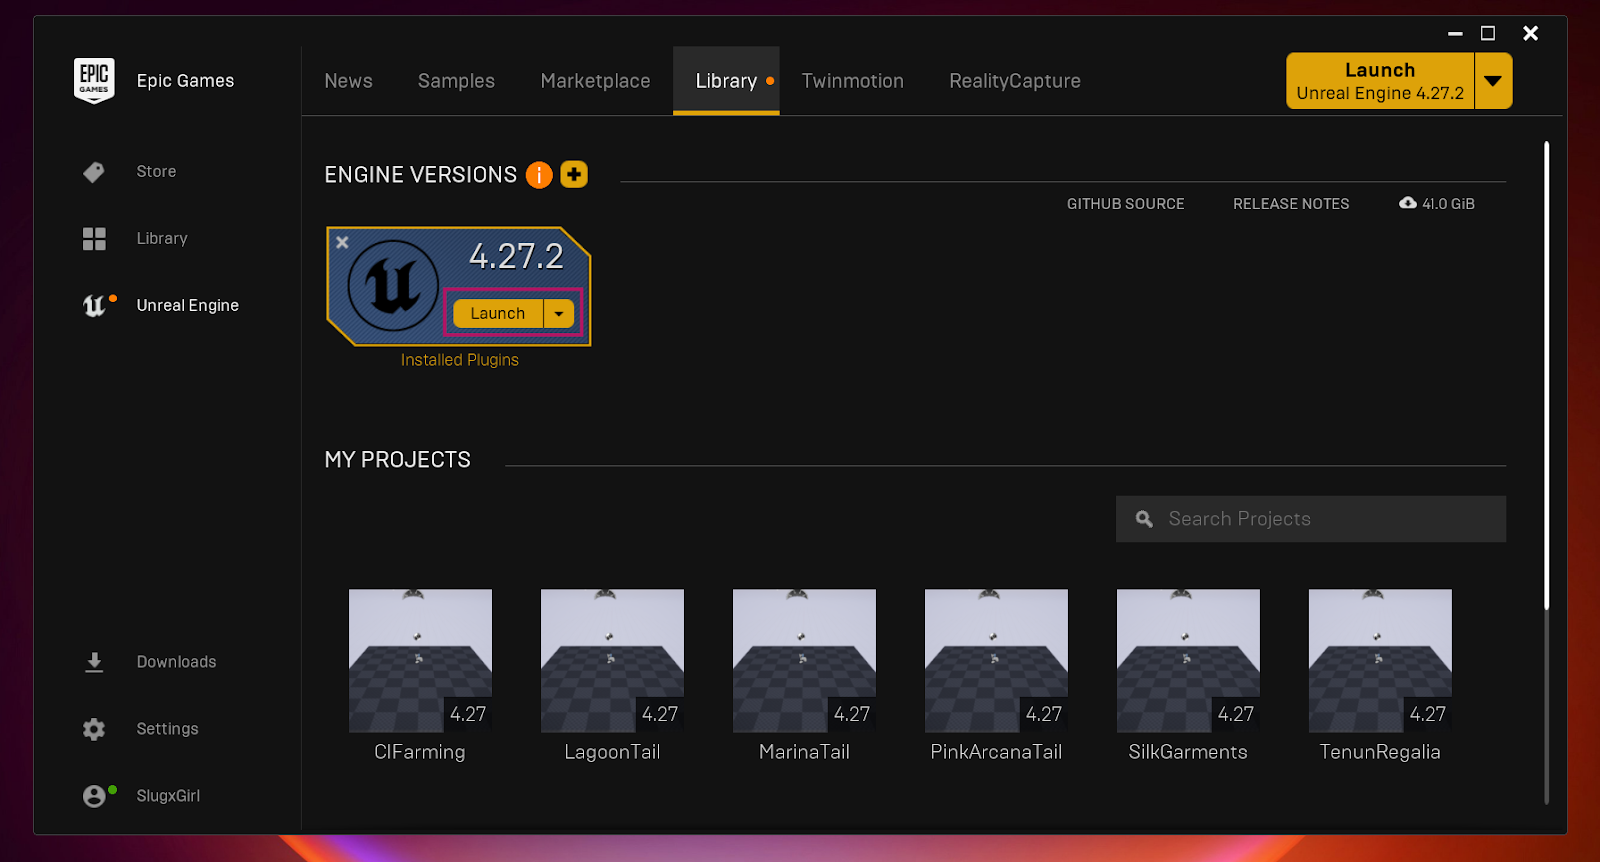Open the Release Notes link
This screenshot has height=862, width=1600.
(x=1291, y=204)
